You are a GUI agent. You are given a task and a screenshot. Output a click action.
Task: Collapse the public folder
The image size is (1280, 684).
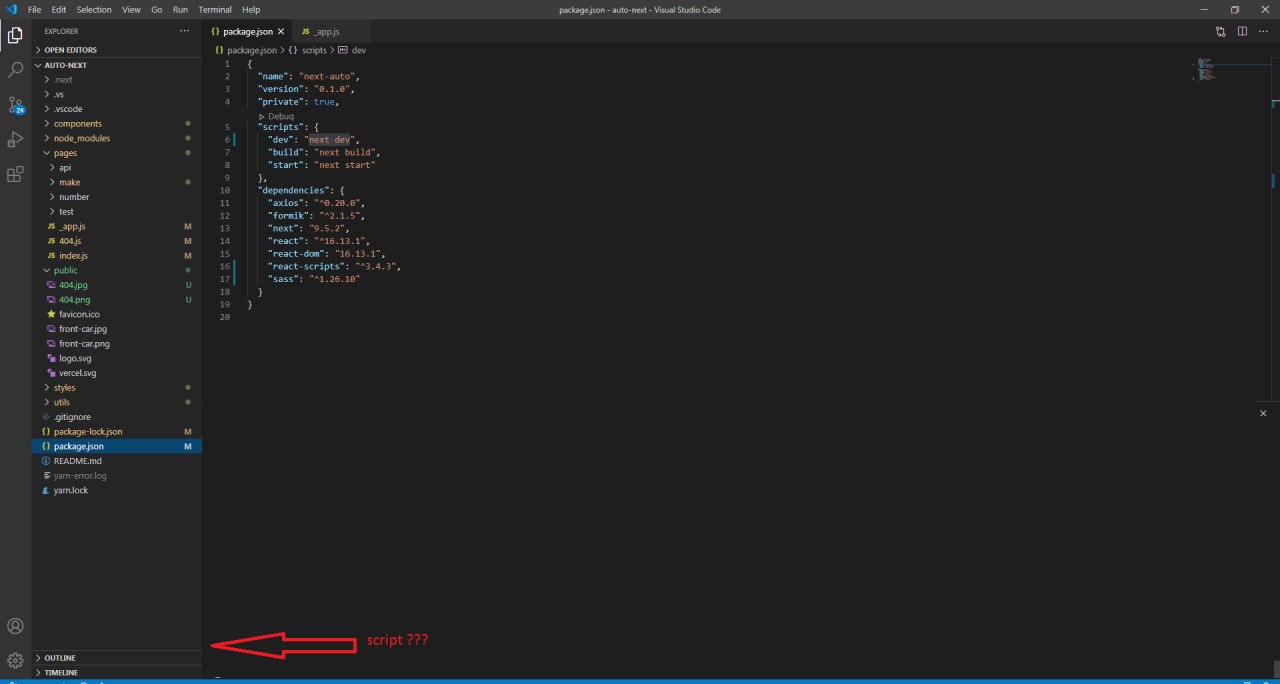point(117,270)
